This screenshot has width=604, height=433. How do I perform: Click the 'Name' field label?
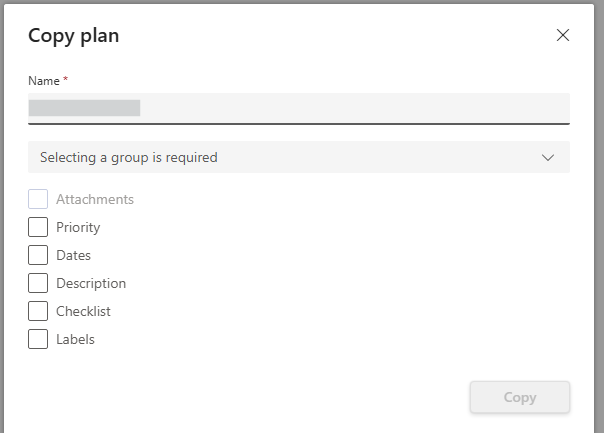pos(44,81)
